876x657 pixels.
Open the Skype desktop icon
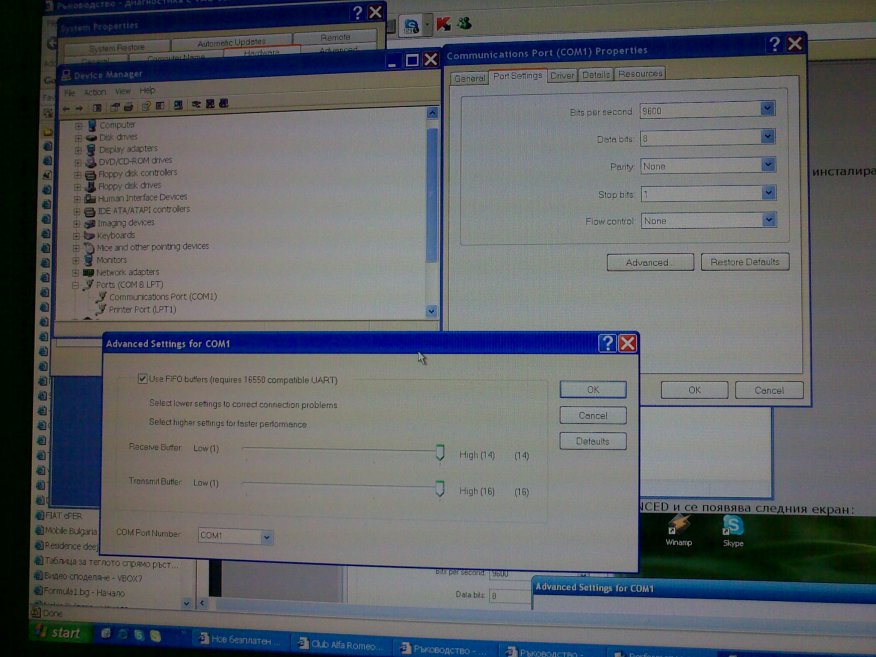(733, 526)
